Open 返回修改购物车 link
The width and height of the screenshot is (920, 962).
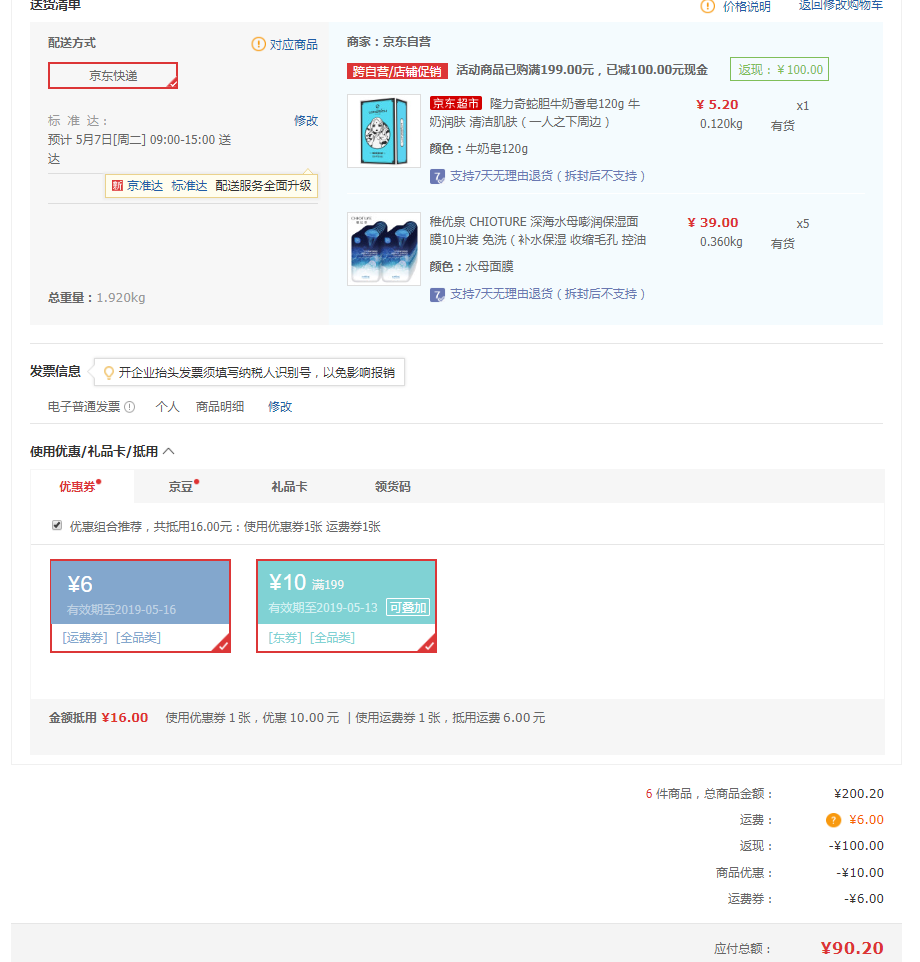point(840,6)
